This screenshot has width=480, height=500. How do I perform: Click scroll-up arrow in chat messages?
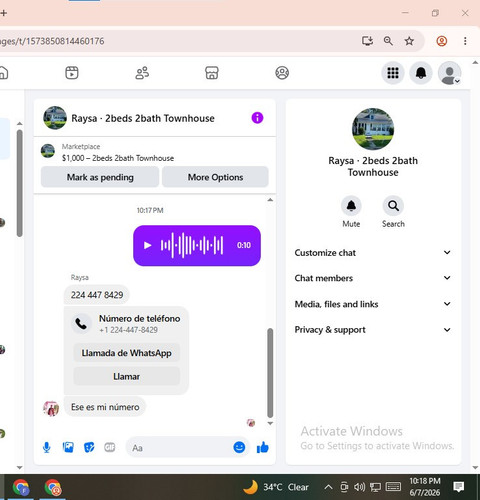(270, 200)
